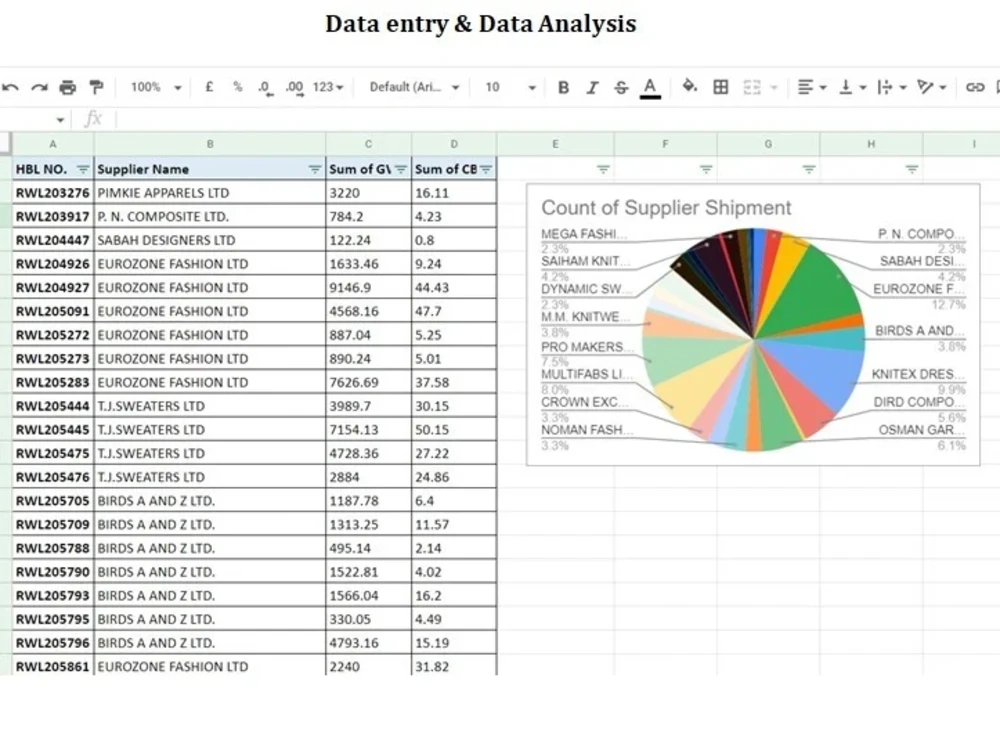Select column A header
1000x750 pixels.
pos(53,144)
